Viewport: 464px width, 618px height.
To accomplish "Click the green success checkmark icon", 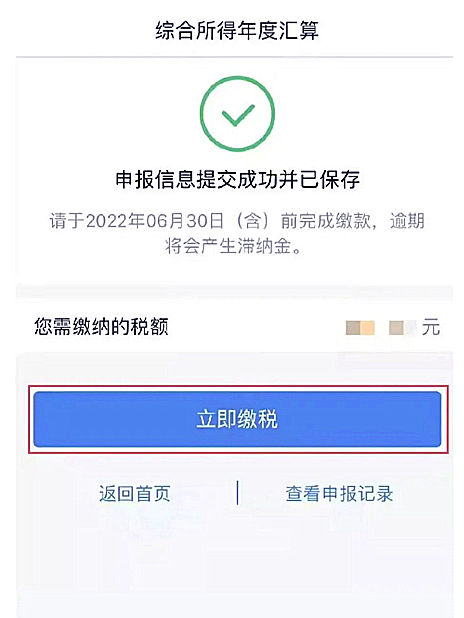I will coord(238,114).
